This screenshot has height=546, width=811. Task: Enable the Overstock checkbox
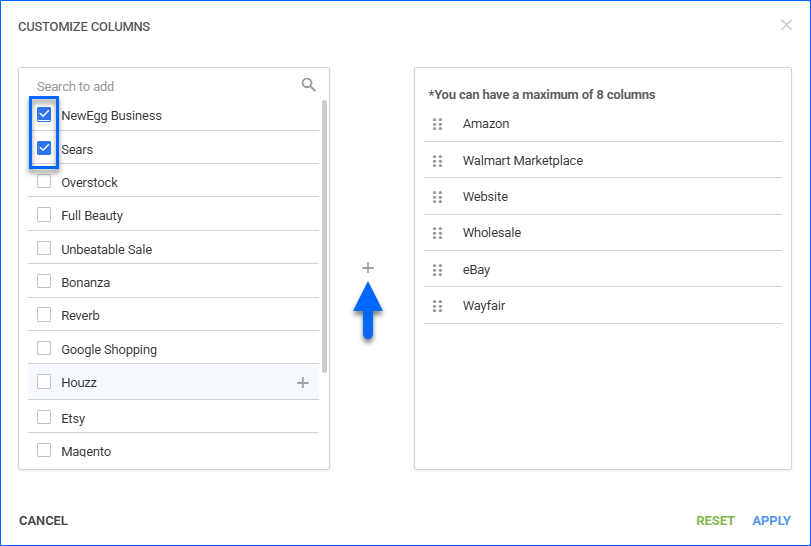pos(44,183)
